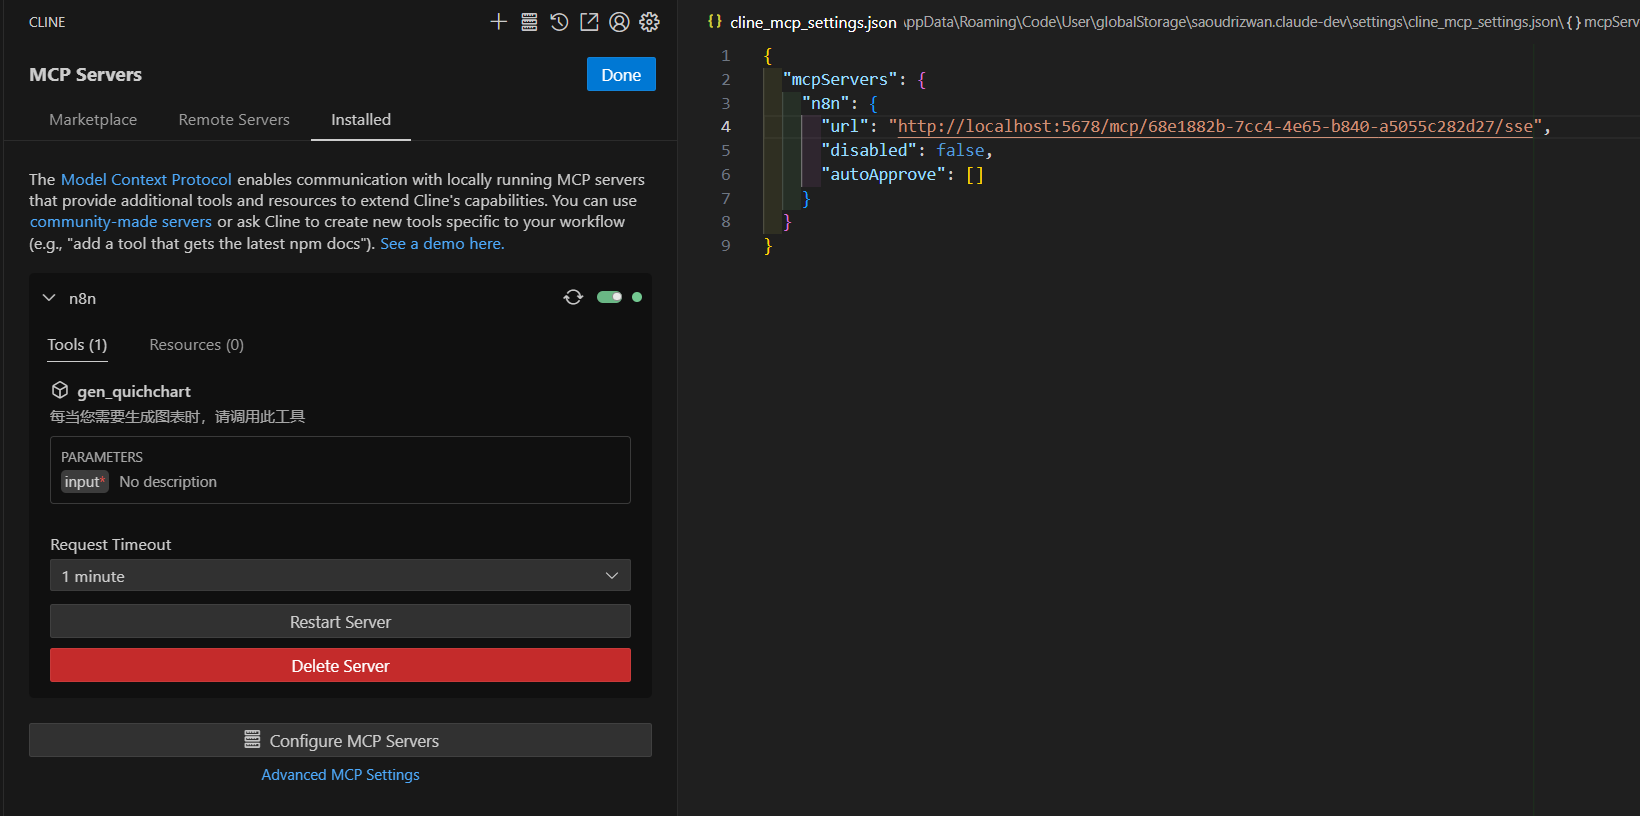1640x816 pixels.
Task: Click the green n8n connection status dot
Action: (x=637, y=297)
